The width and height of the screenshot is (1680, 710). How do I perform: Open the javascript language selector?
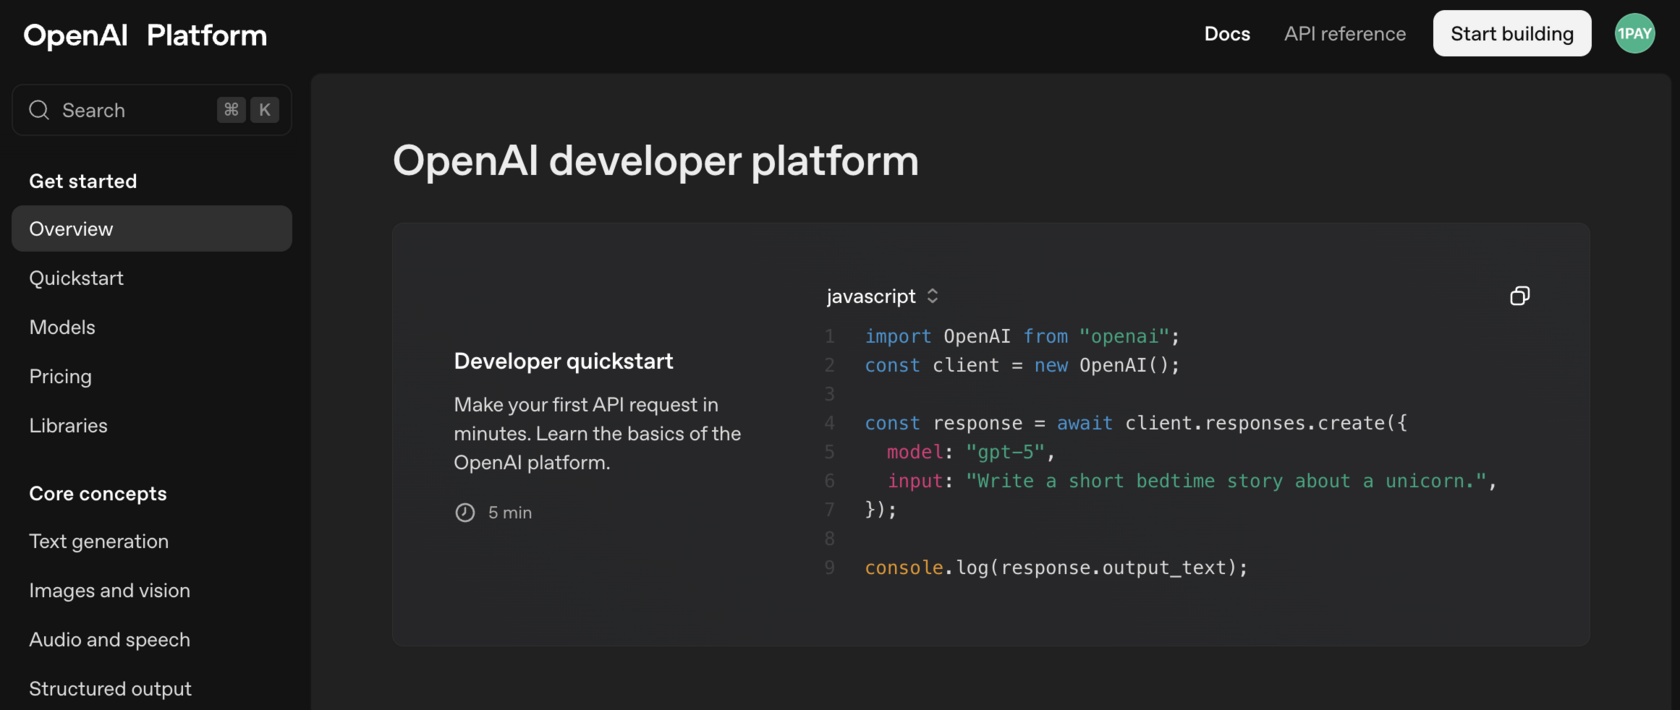tap(882, 296)
